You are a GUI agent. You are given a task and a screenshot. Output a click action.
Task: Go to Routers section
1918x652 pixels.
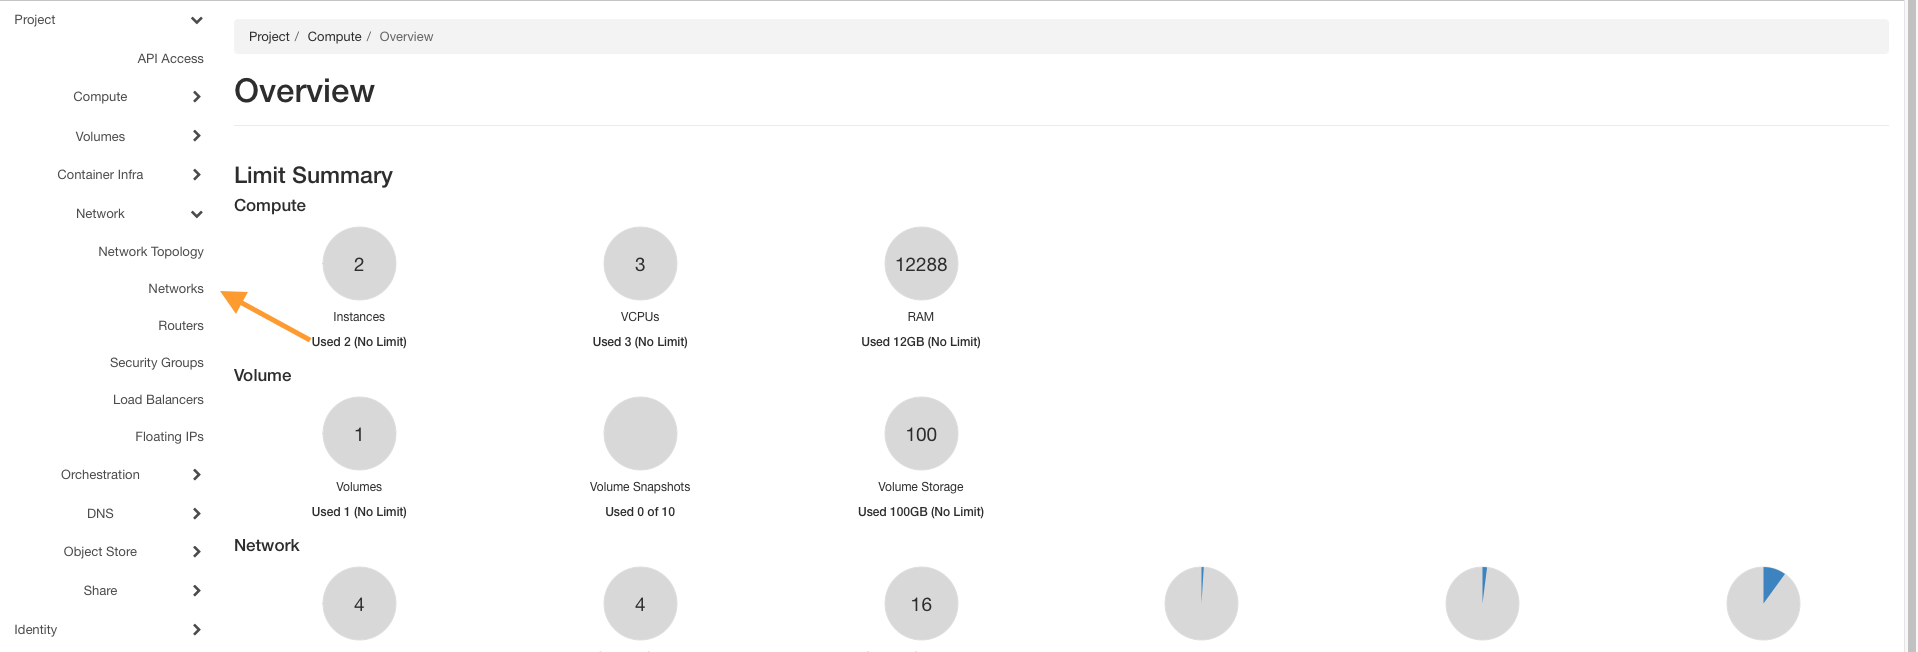(180, 326)
